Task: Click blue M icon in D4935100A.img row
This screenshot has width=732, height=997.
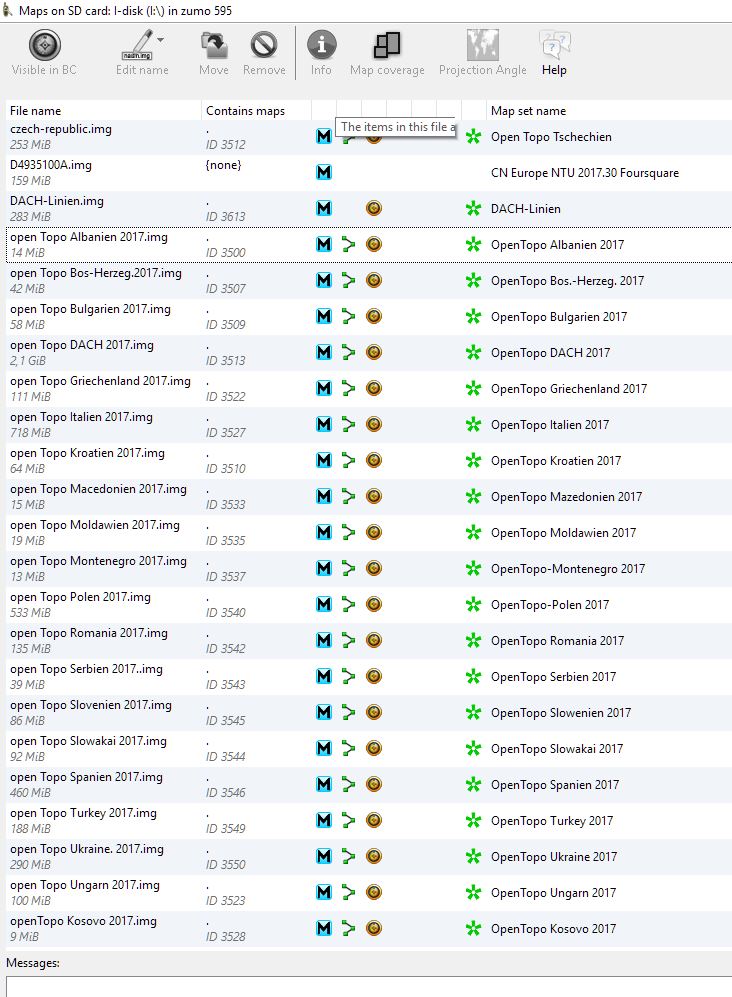Action: pos(323,173)
